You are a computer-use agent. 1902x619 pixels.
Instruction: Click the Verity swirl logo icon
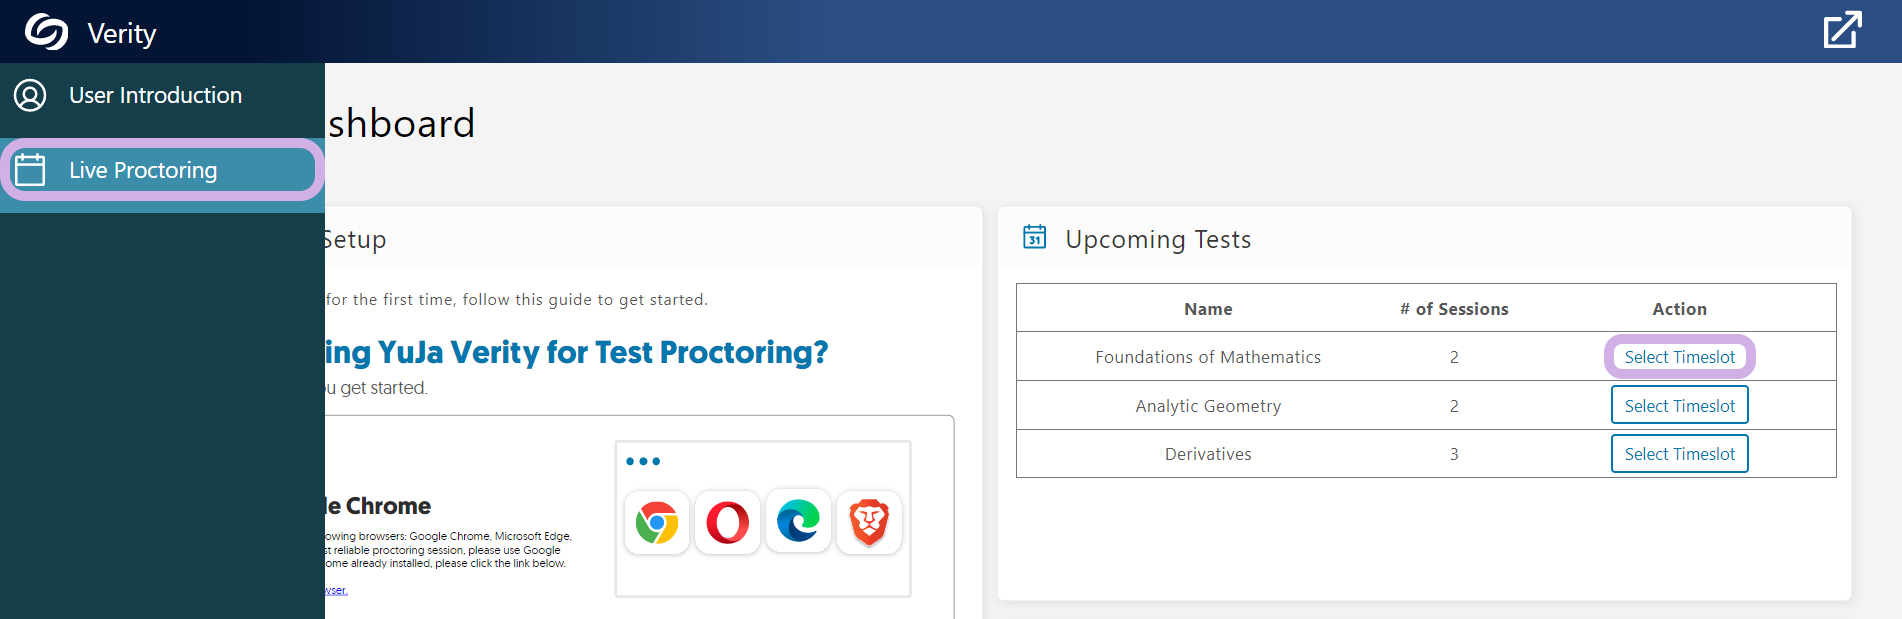pyautogui.click(x=46, y=32)
